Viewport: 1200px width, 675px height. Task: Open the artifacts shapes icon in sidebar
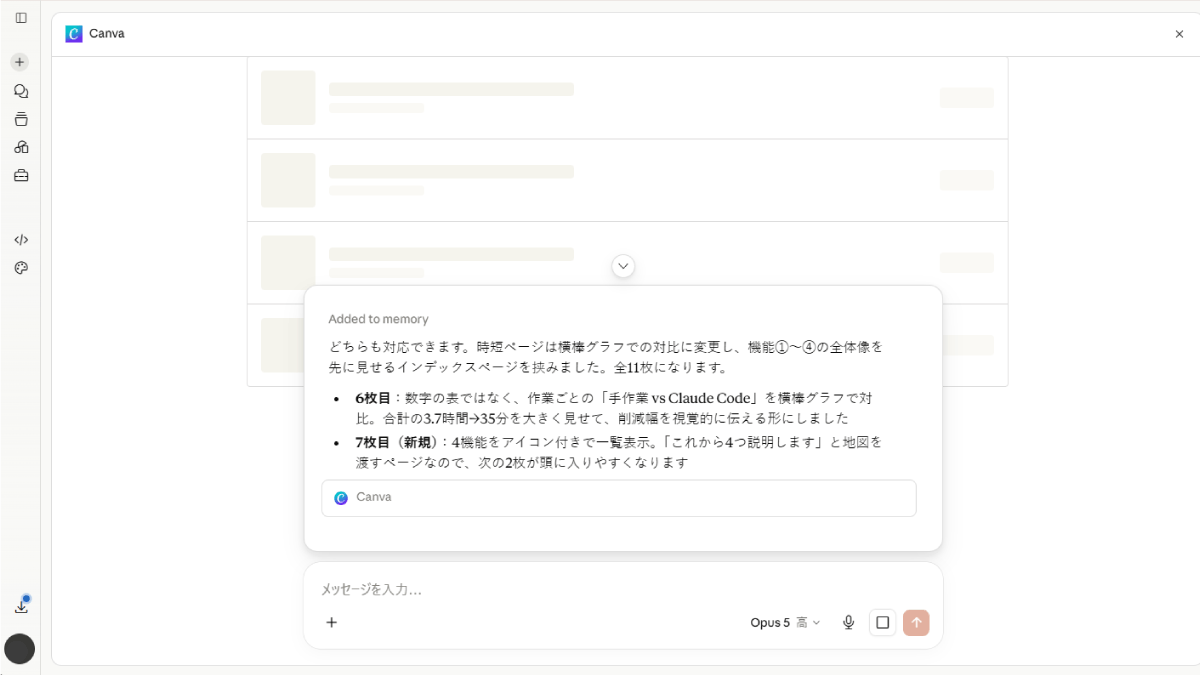tap(21, 147)
